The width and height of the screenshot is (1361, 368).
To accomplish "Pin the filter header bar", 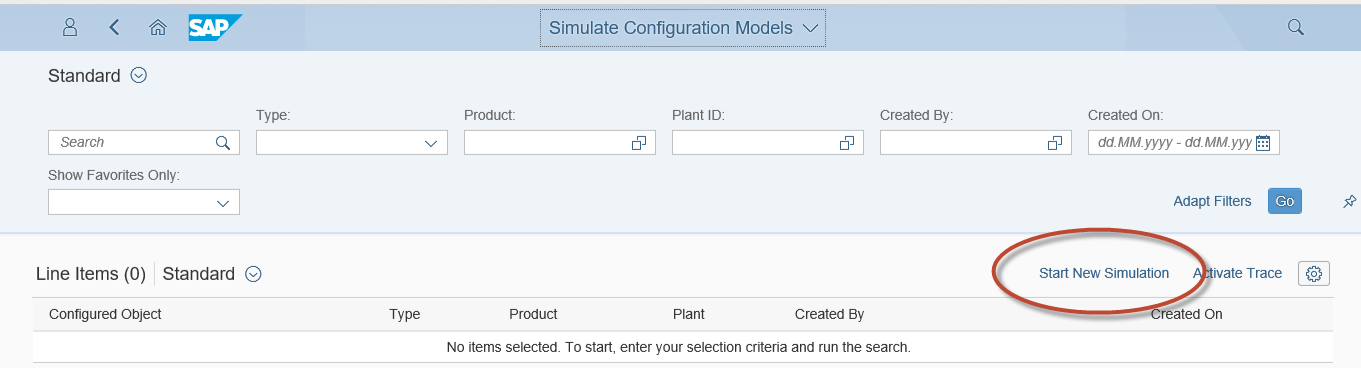I will point(1348,202).
